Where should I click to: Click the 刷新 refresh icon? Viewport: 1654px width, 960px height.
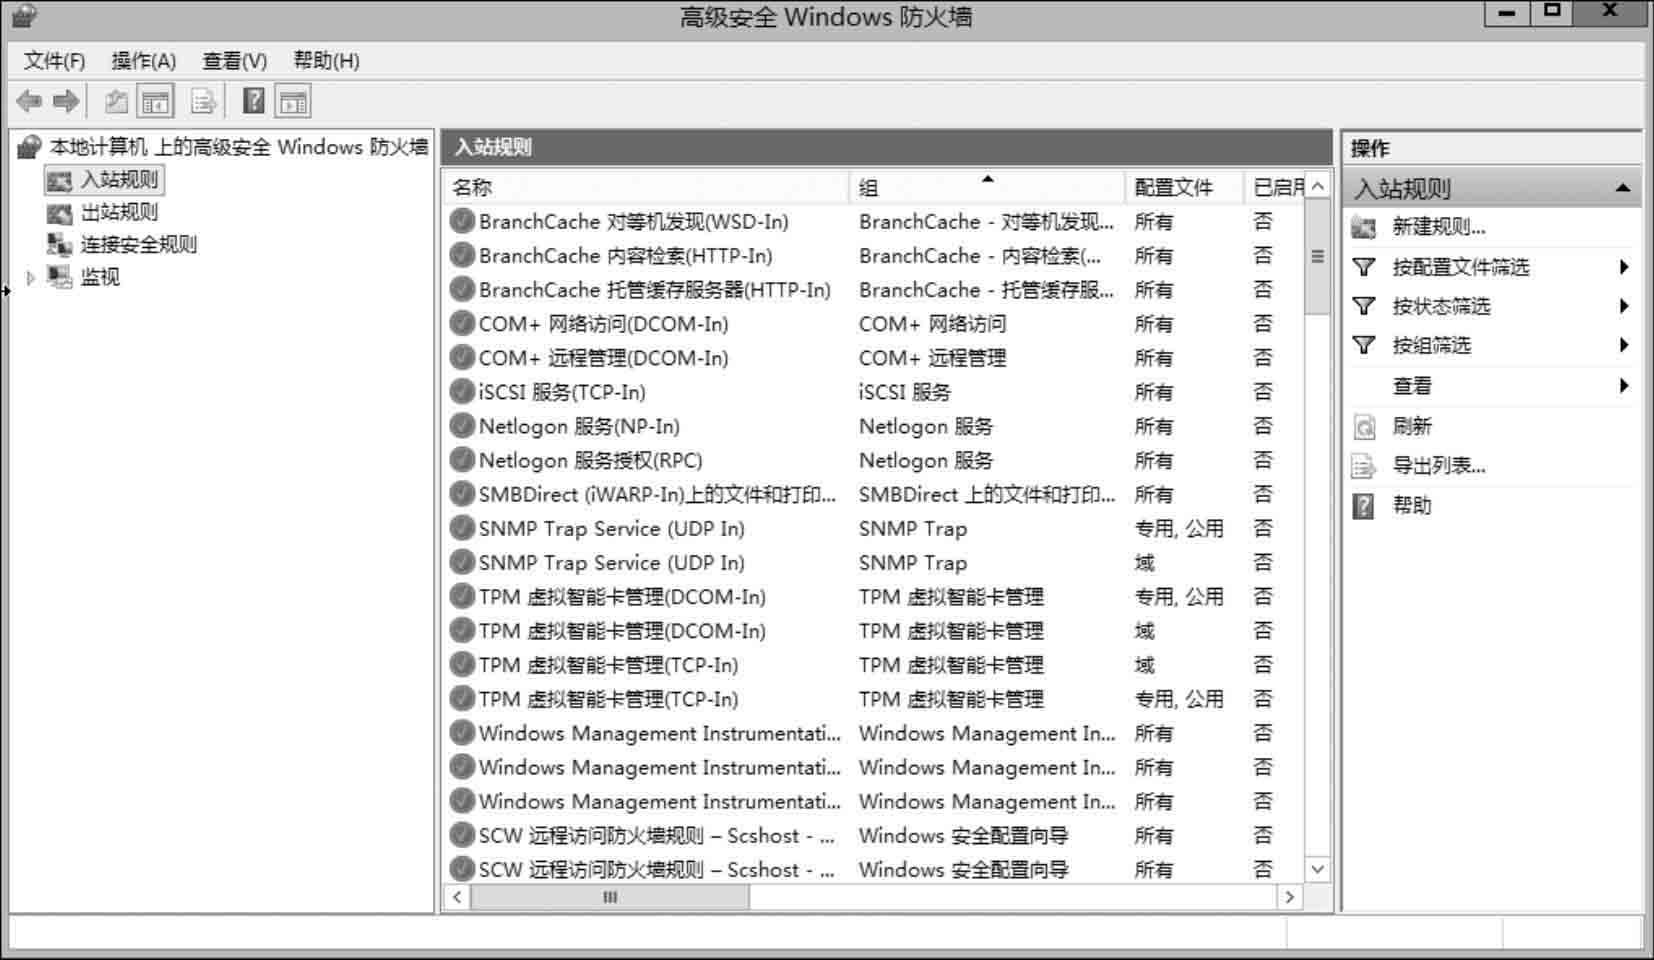[x=1364, y=427]
